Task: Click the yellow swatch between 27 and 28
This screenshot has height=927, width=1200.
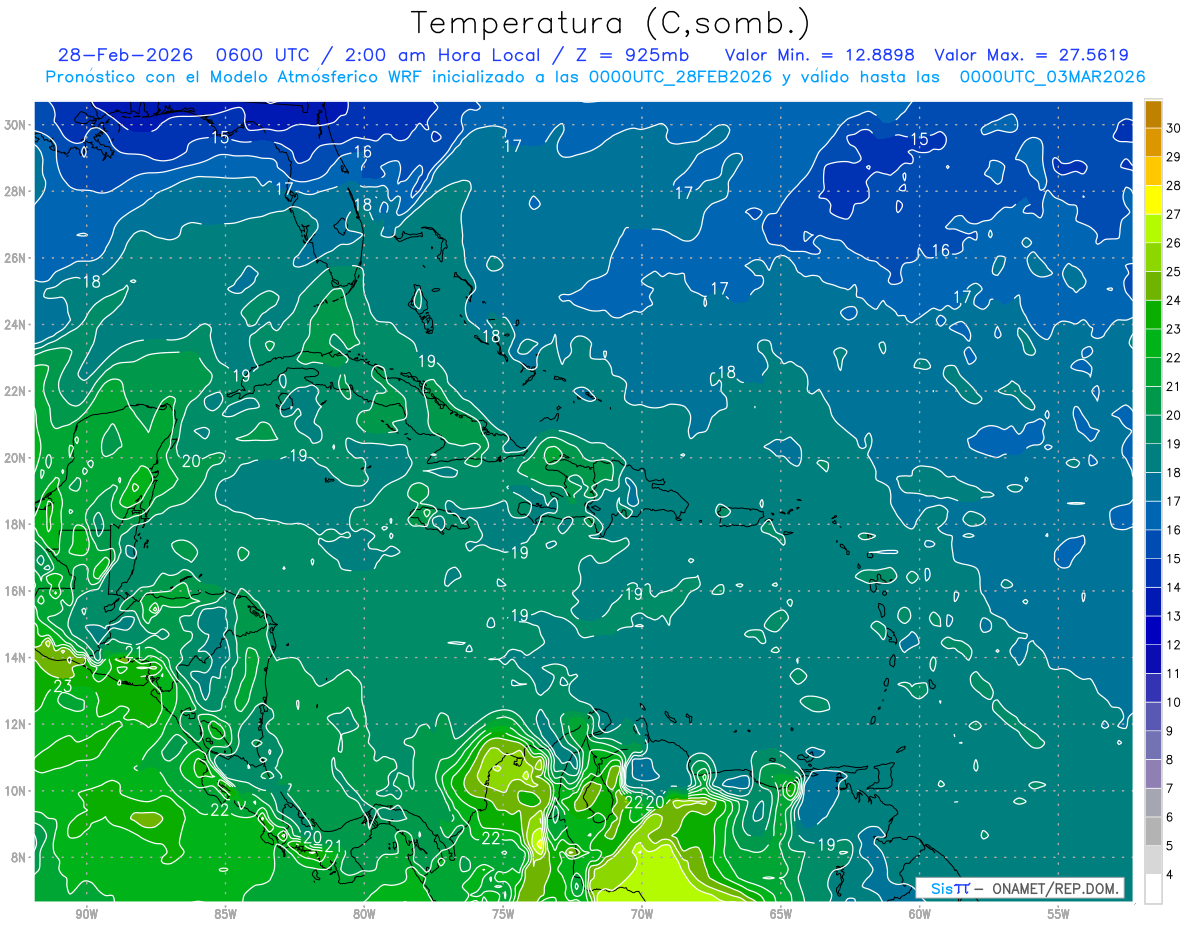Action: click(1153, 199)
